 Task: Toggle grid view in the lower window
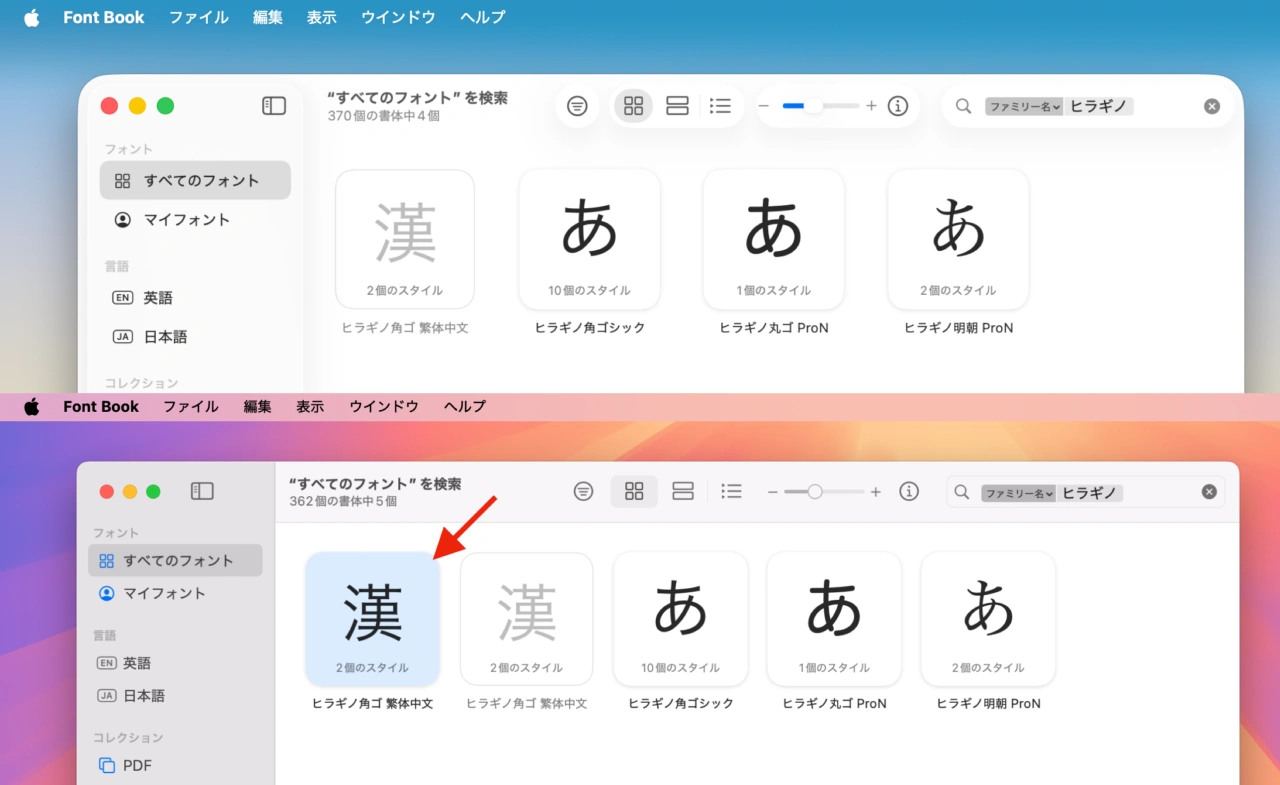[633, 491]
